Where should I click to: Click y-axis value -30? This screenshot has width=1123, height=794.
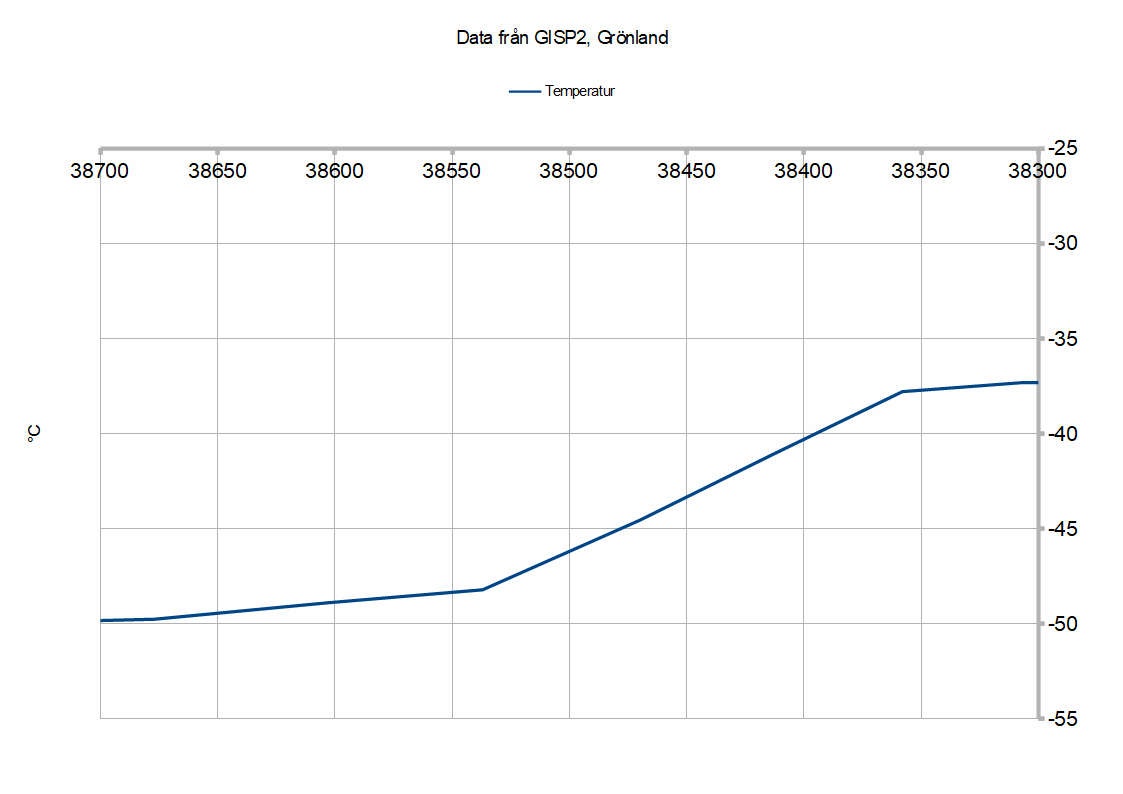1064,243
